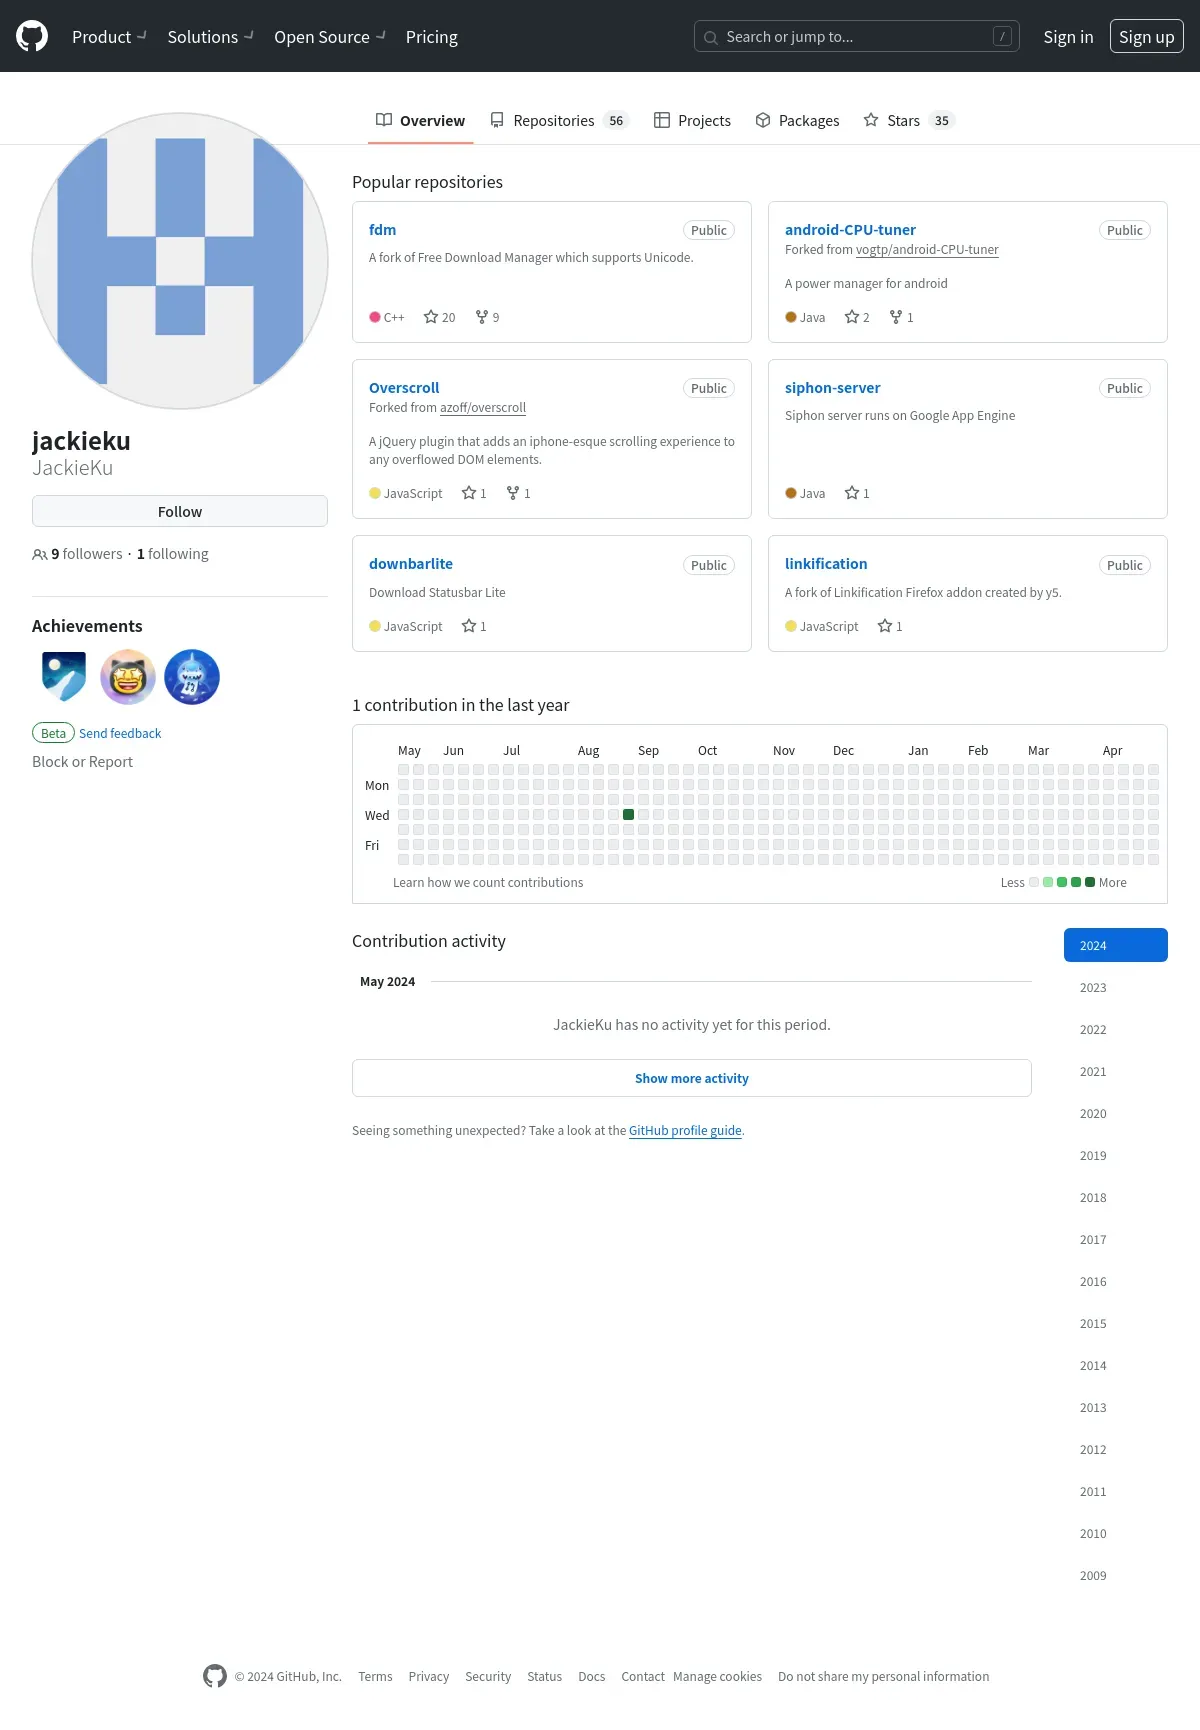Viewport: 1200px width, 1730px height.
Task: Follow the user JackieKu
Action: click(x=180, y=511)
